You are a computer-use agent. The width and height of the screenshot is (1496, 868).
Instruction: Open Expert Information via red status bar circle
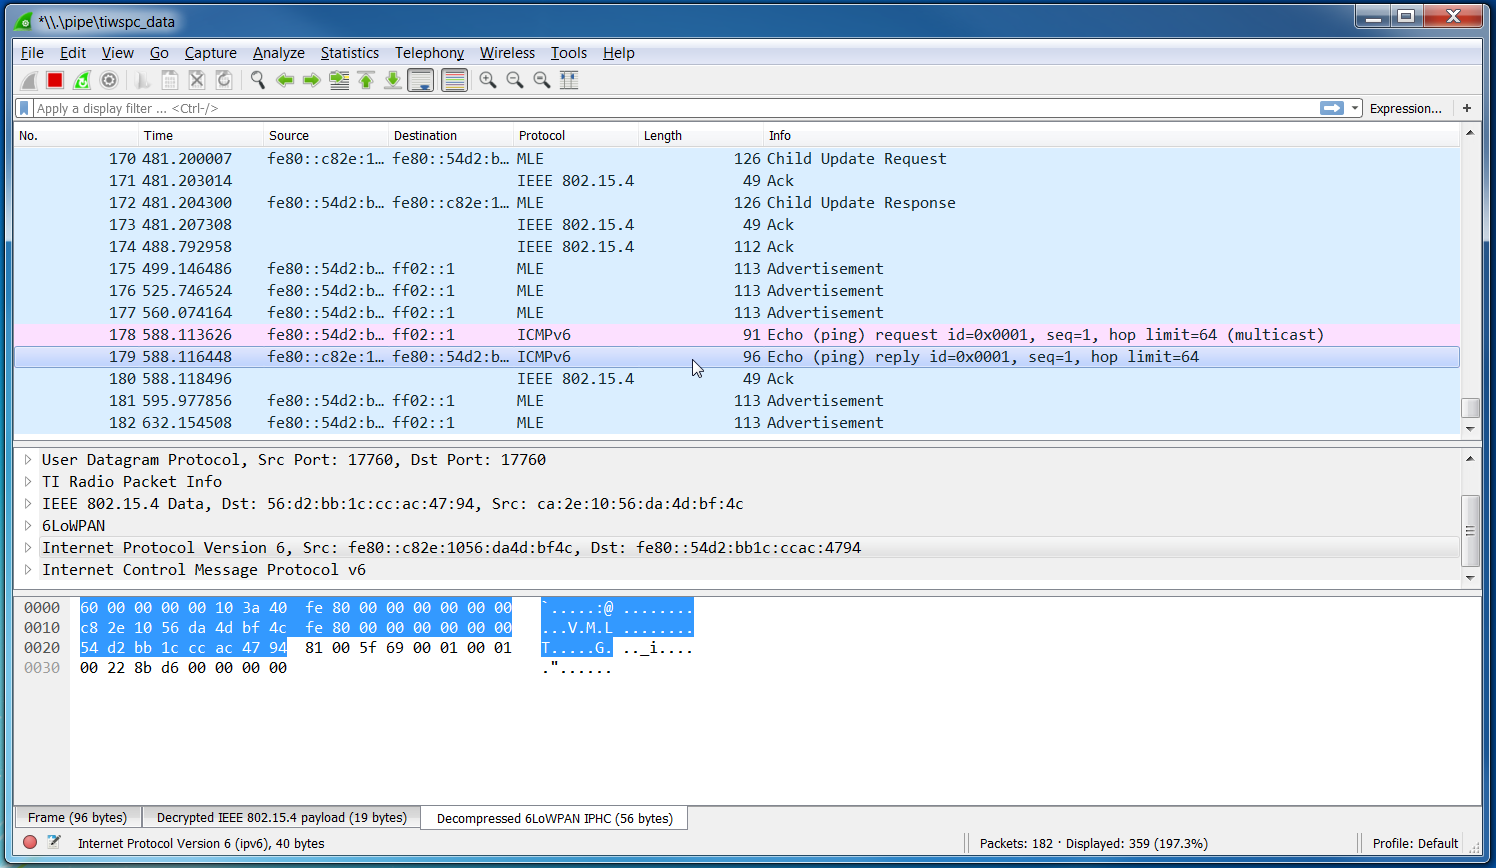pyautogui.click(x=29, y=843)
